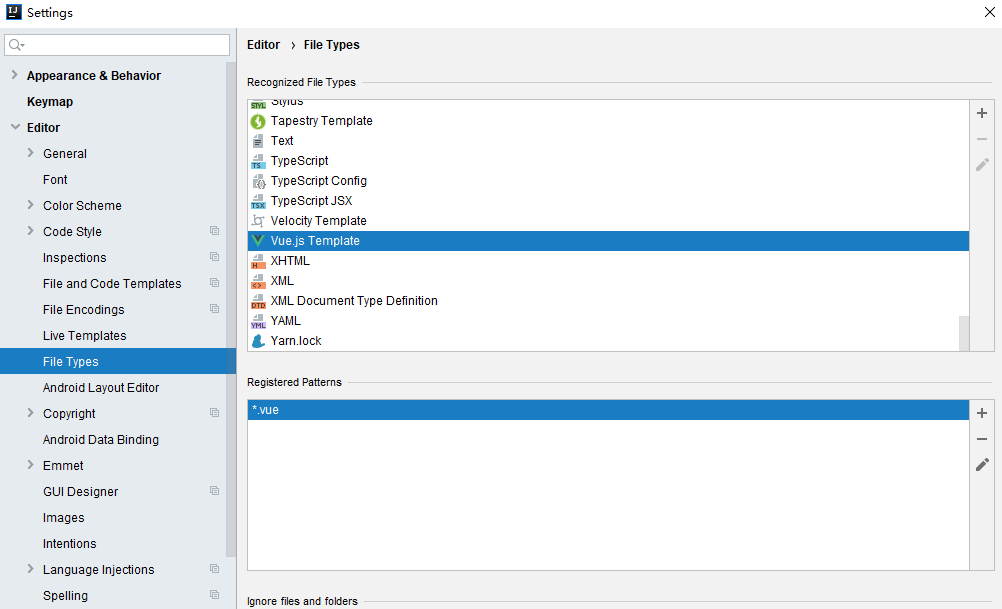Expand the Emmet node arrow

pyautogui.click(x=31, y=465)
